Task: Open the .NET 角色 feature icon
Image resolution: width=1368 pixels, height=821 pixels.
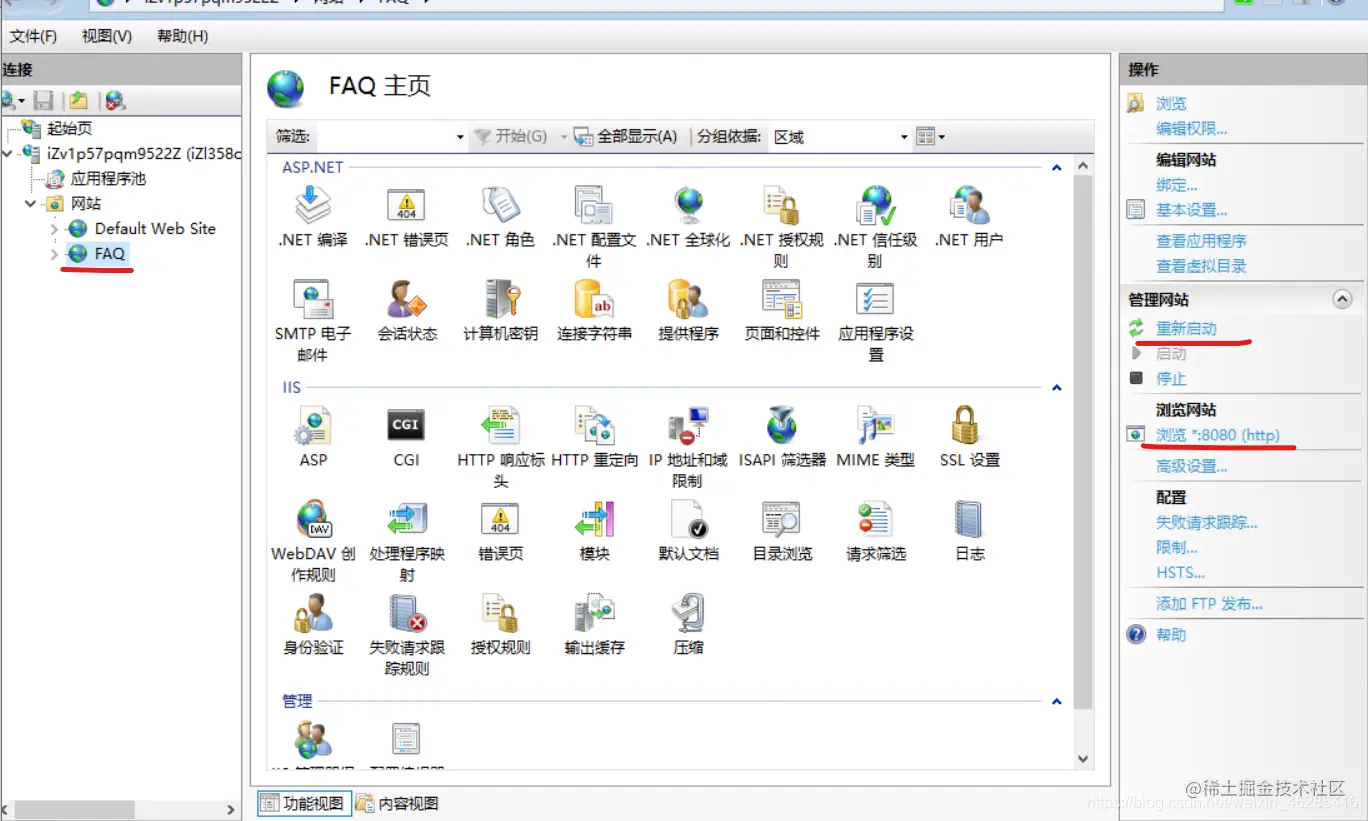Action: point(501,205)
